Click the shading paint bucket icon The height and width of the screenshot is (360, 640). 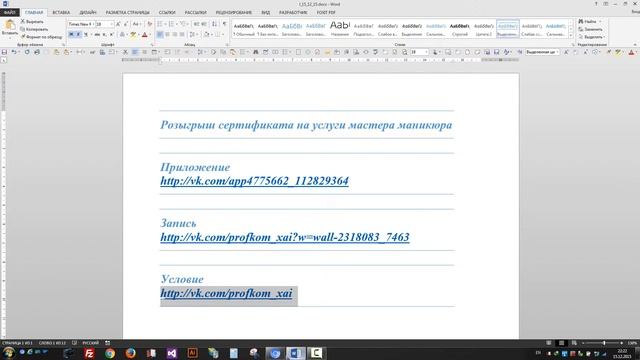(x=207, y=35)
